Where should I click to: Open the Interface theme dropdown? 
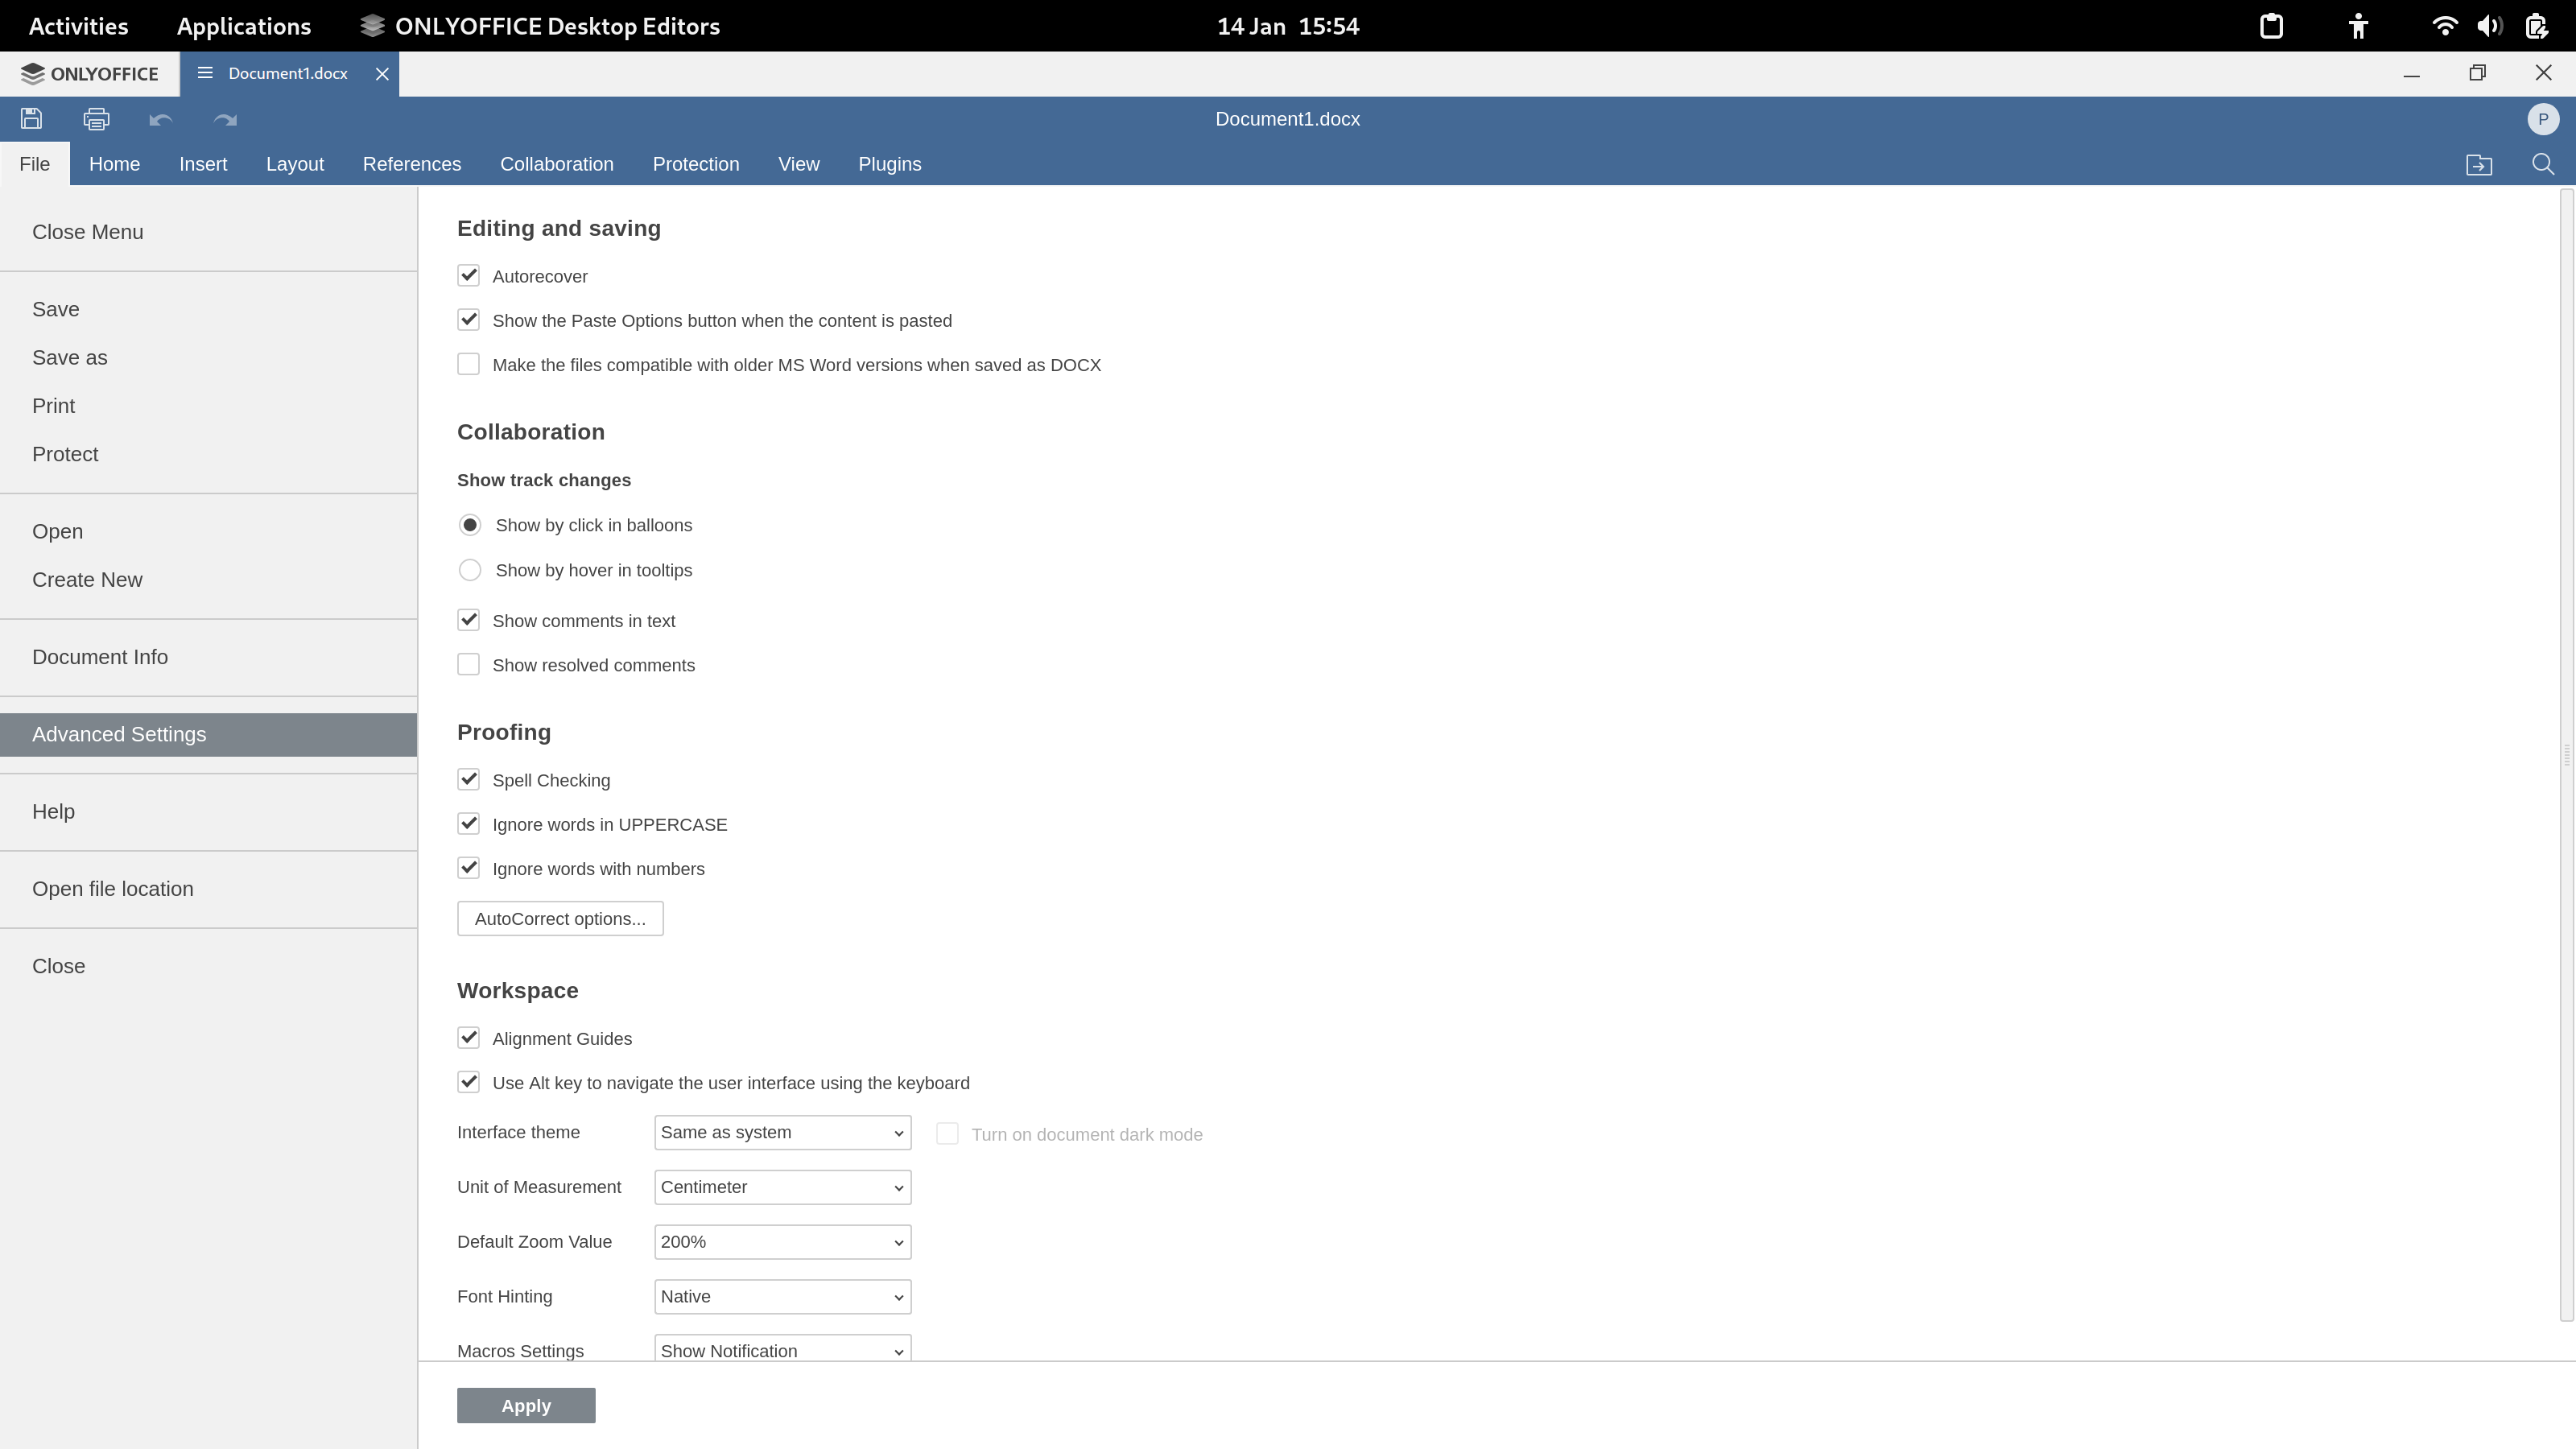pos(782,1133)
